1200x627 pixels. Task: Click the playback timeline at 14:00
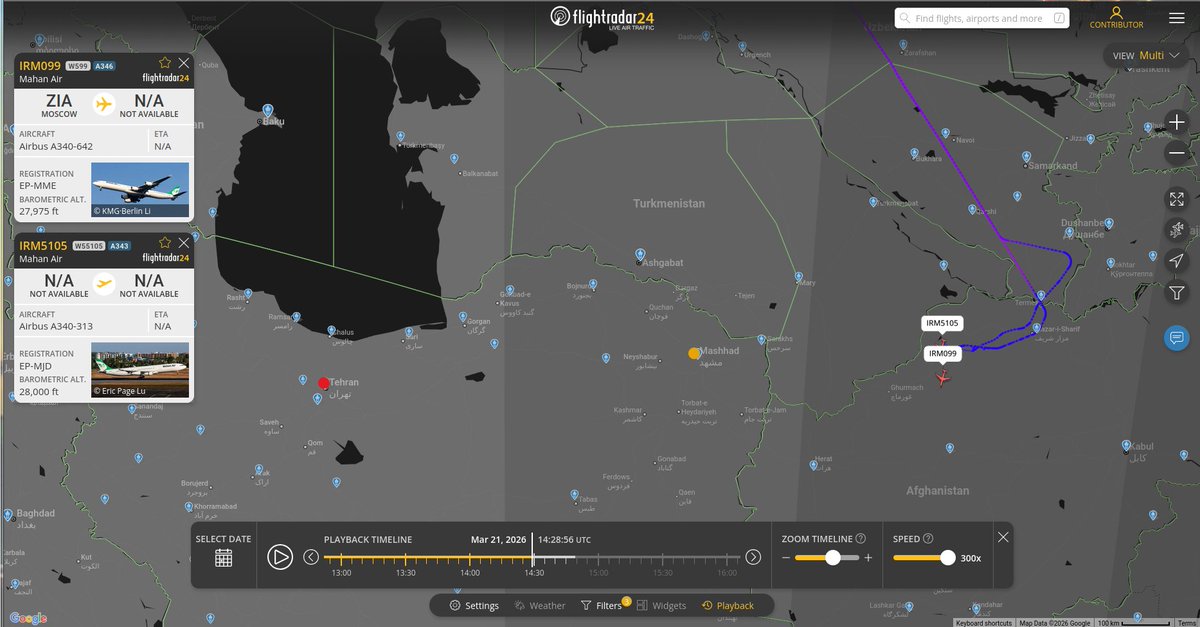(469, 557)
